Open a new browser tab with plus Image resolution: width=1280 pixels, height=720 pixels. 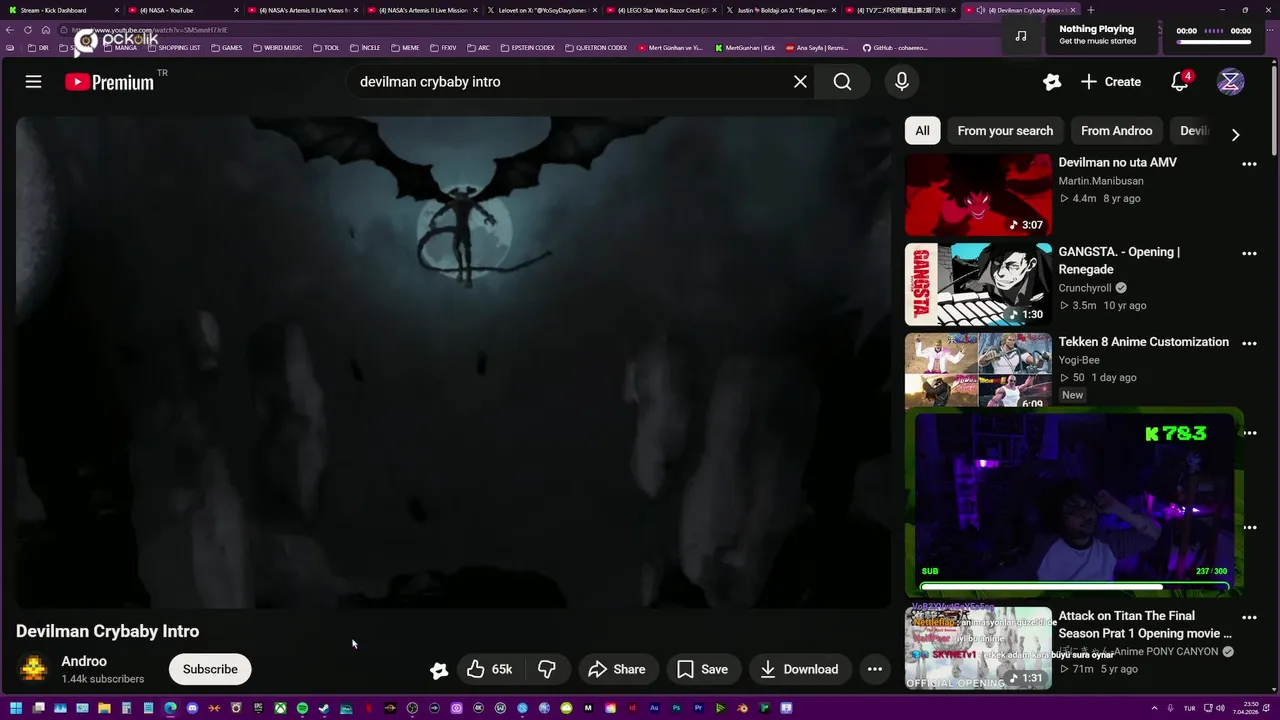(x=1090, y=10)
